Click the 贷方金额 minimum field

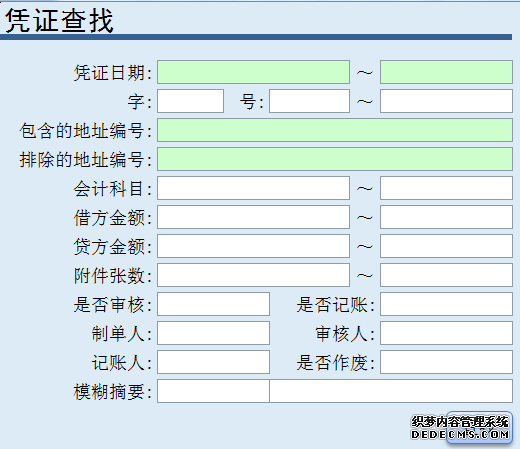pos(253,246)
